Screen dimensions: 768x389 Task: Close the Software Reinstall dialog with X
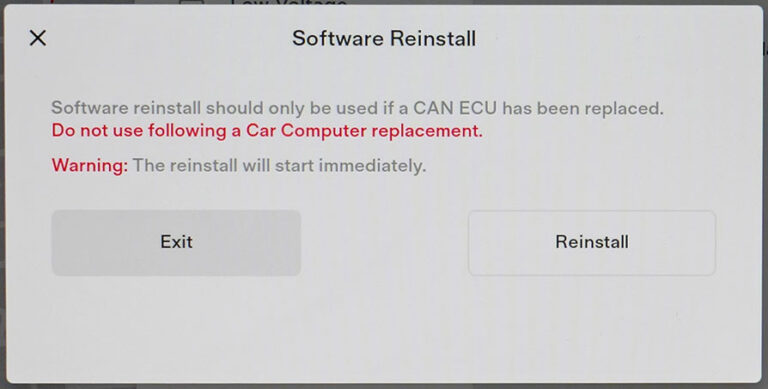tap(38, 38)
